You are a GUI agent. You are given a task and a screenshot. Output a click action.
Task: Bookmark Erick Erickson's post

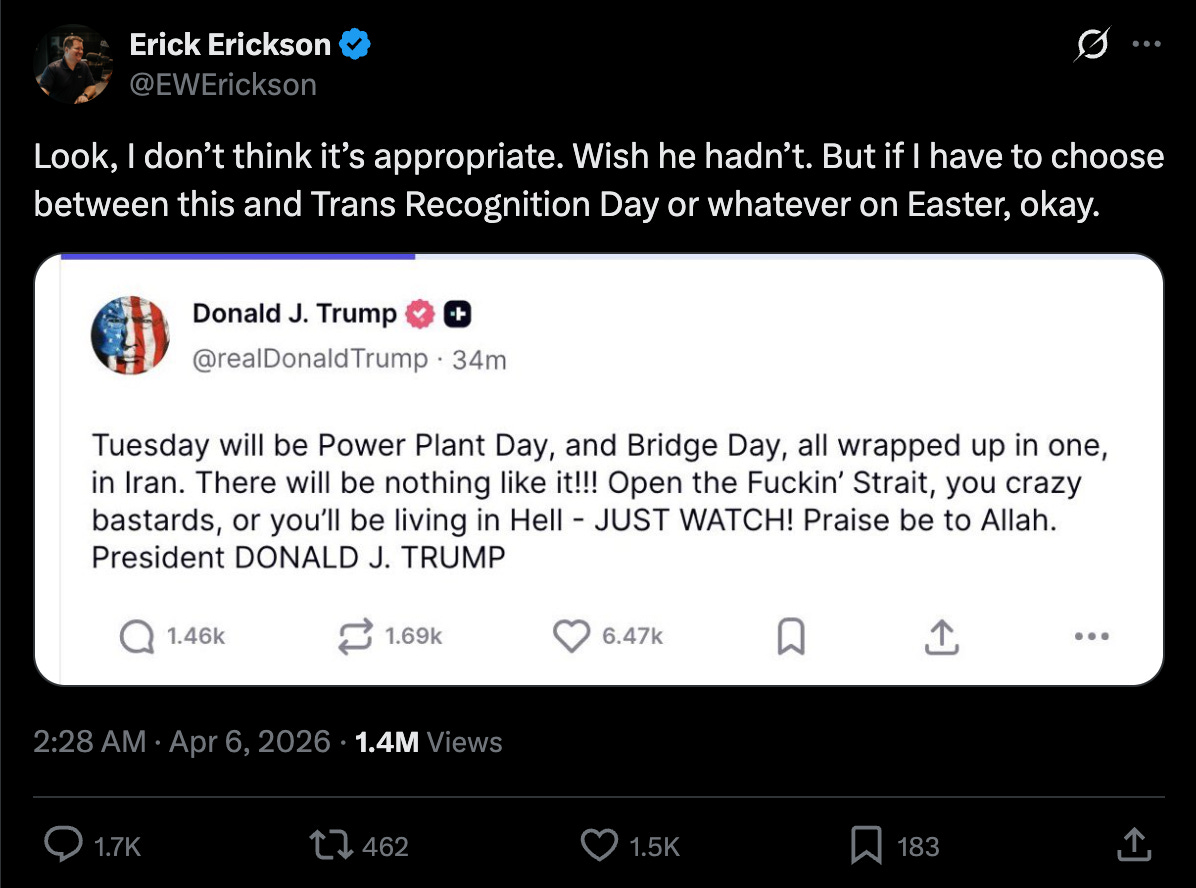pos(867,845)
